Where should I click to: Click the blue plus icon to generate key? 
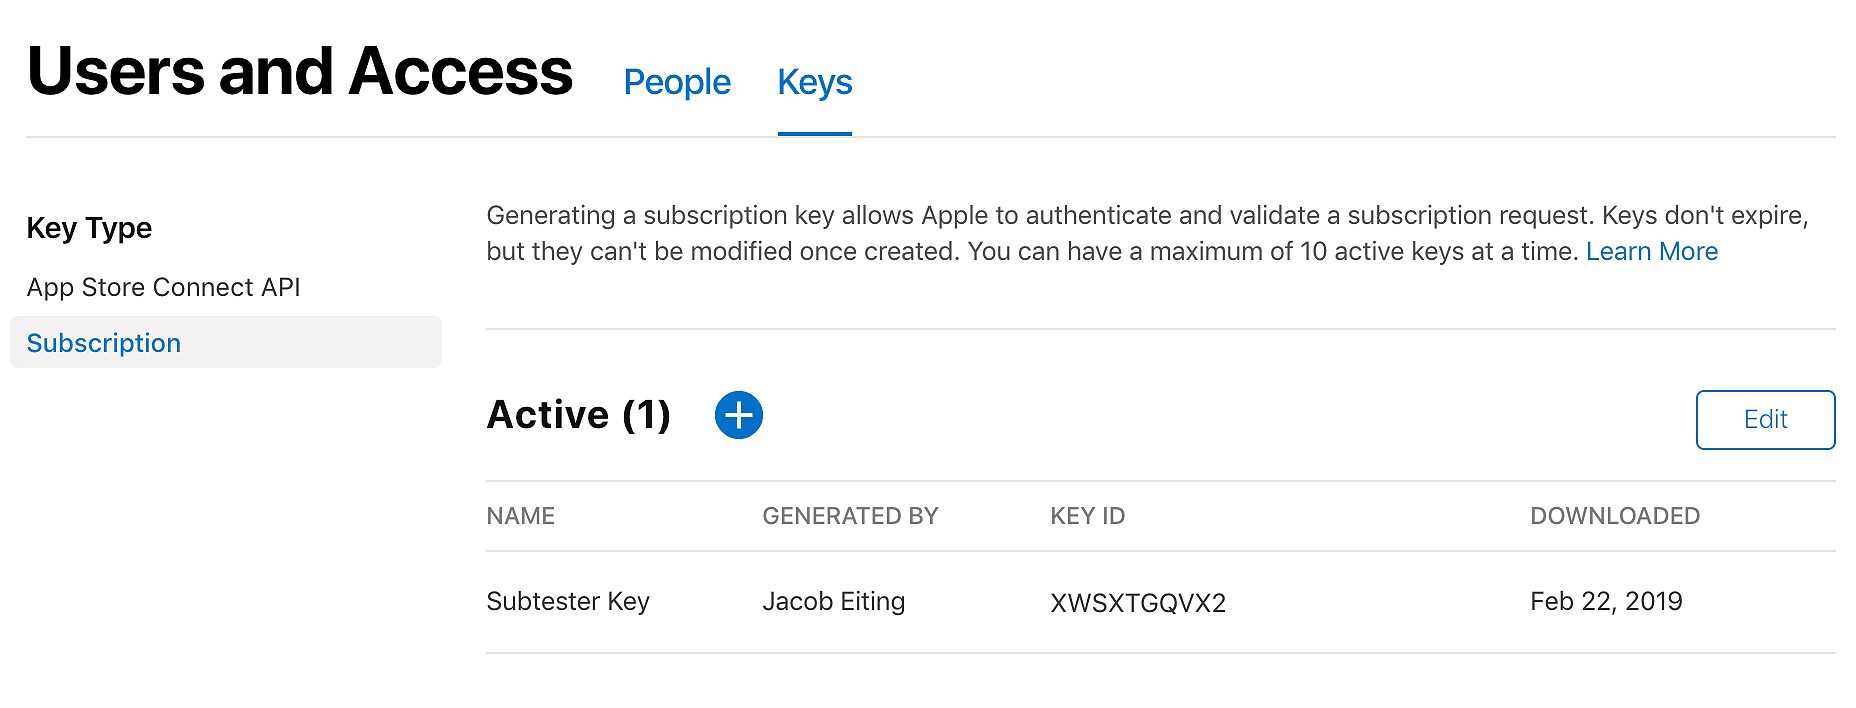(x=739, y=415)
